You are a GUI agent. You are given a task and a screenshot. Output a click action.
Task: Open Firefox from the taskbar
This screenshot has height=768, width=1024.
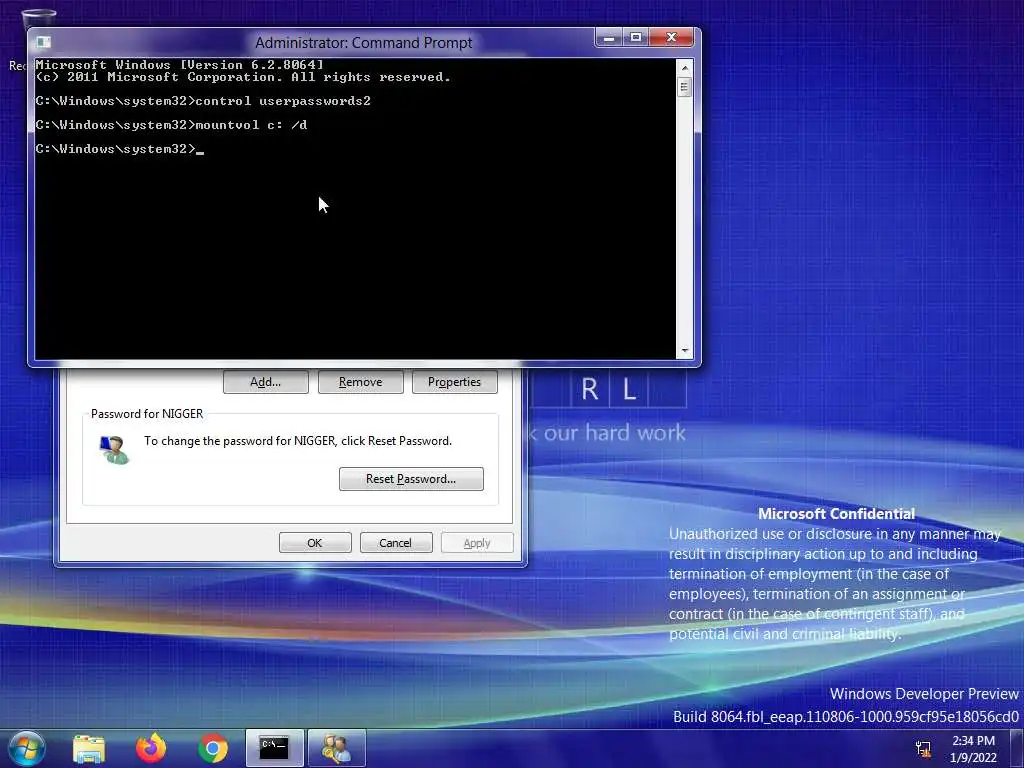coord(151,748)
